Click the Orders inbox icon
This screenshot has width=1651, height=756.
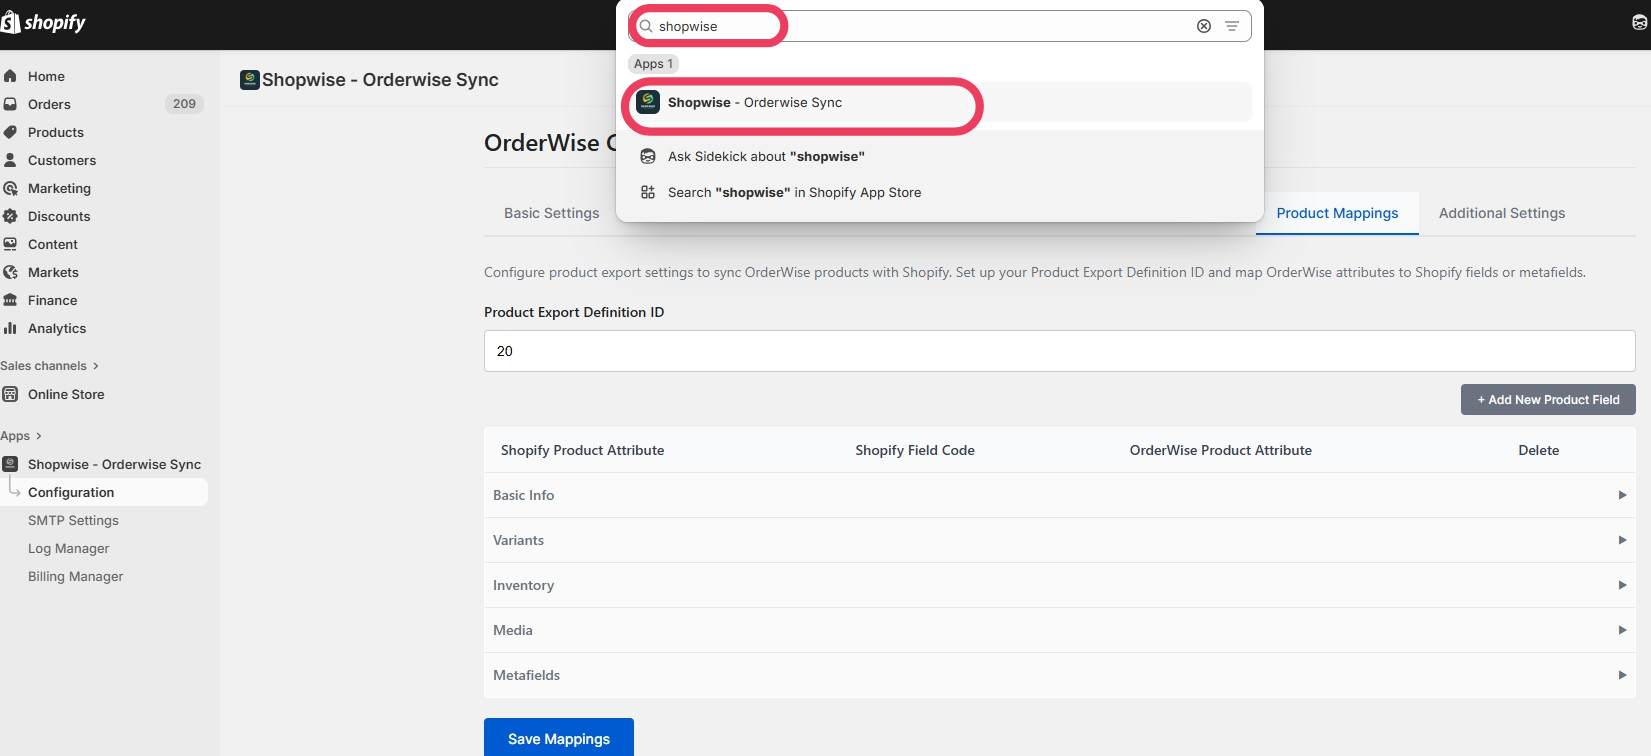(10, 104)
